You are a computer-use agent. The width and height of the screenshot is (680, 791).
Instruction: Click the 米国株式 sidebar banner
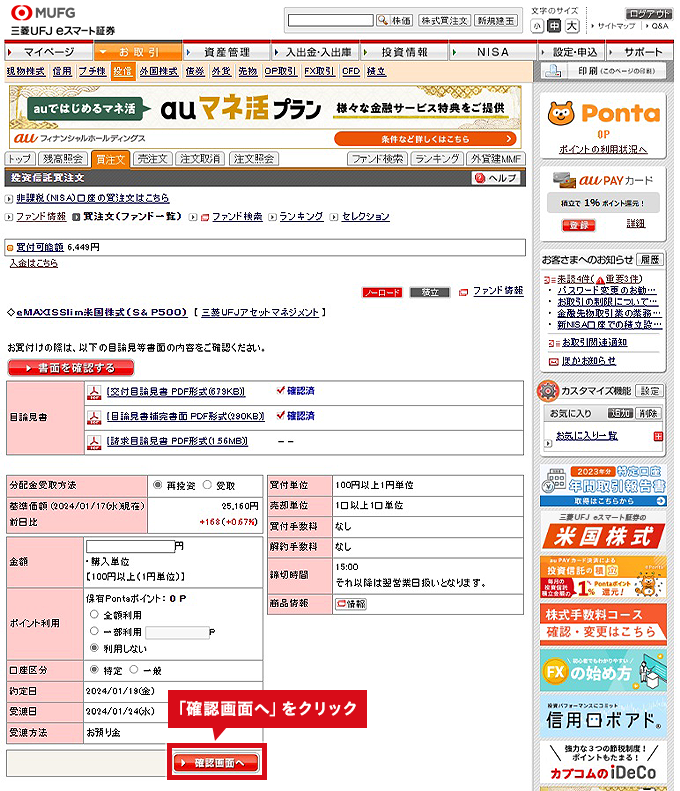click(603, 531)
